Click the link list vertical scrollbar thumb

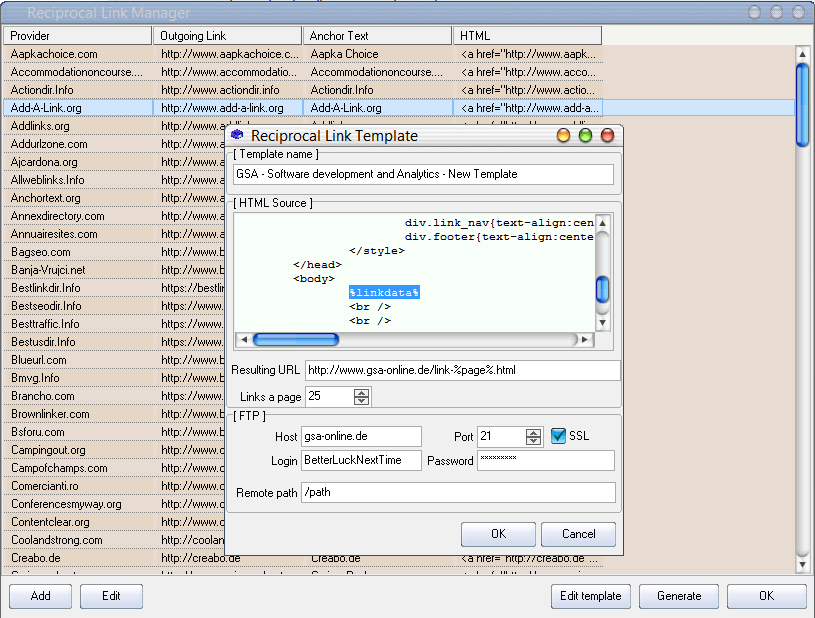pos(802,104)
